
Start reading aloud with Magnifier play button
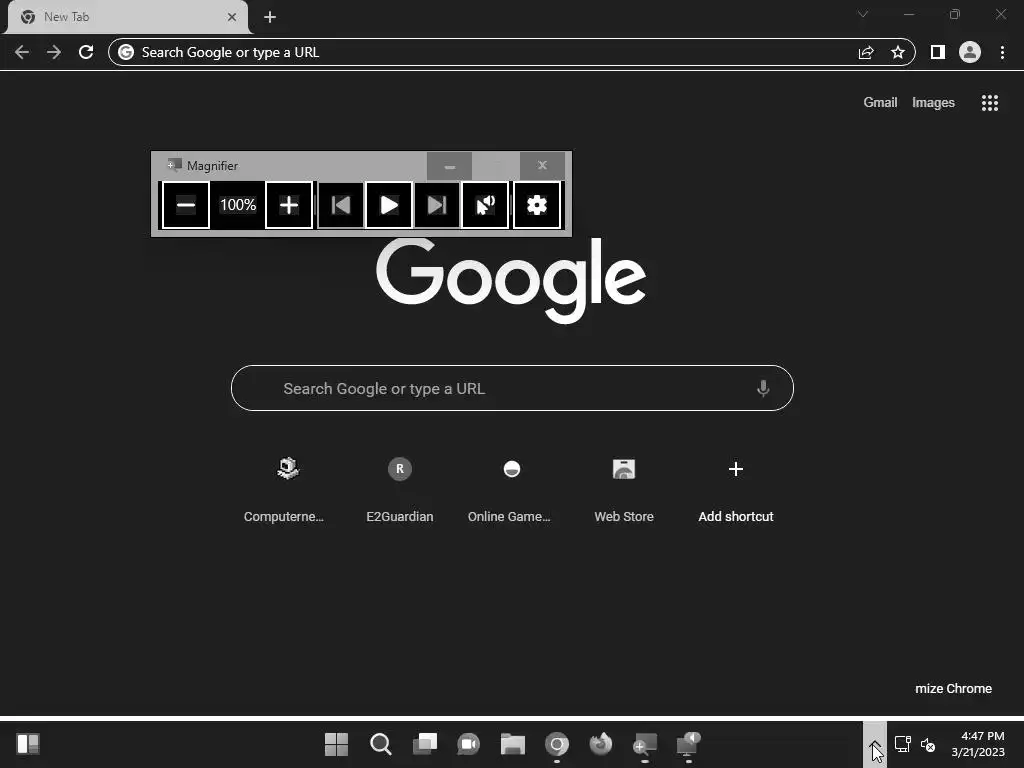pos(389,205)
